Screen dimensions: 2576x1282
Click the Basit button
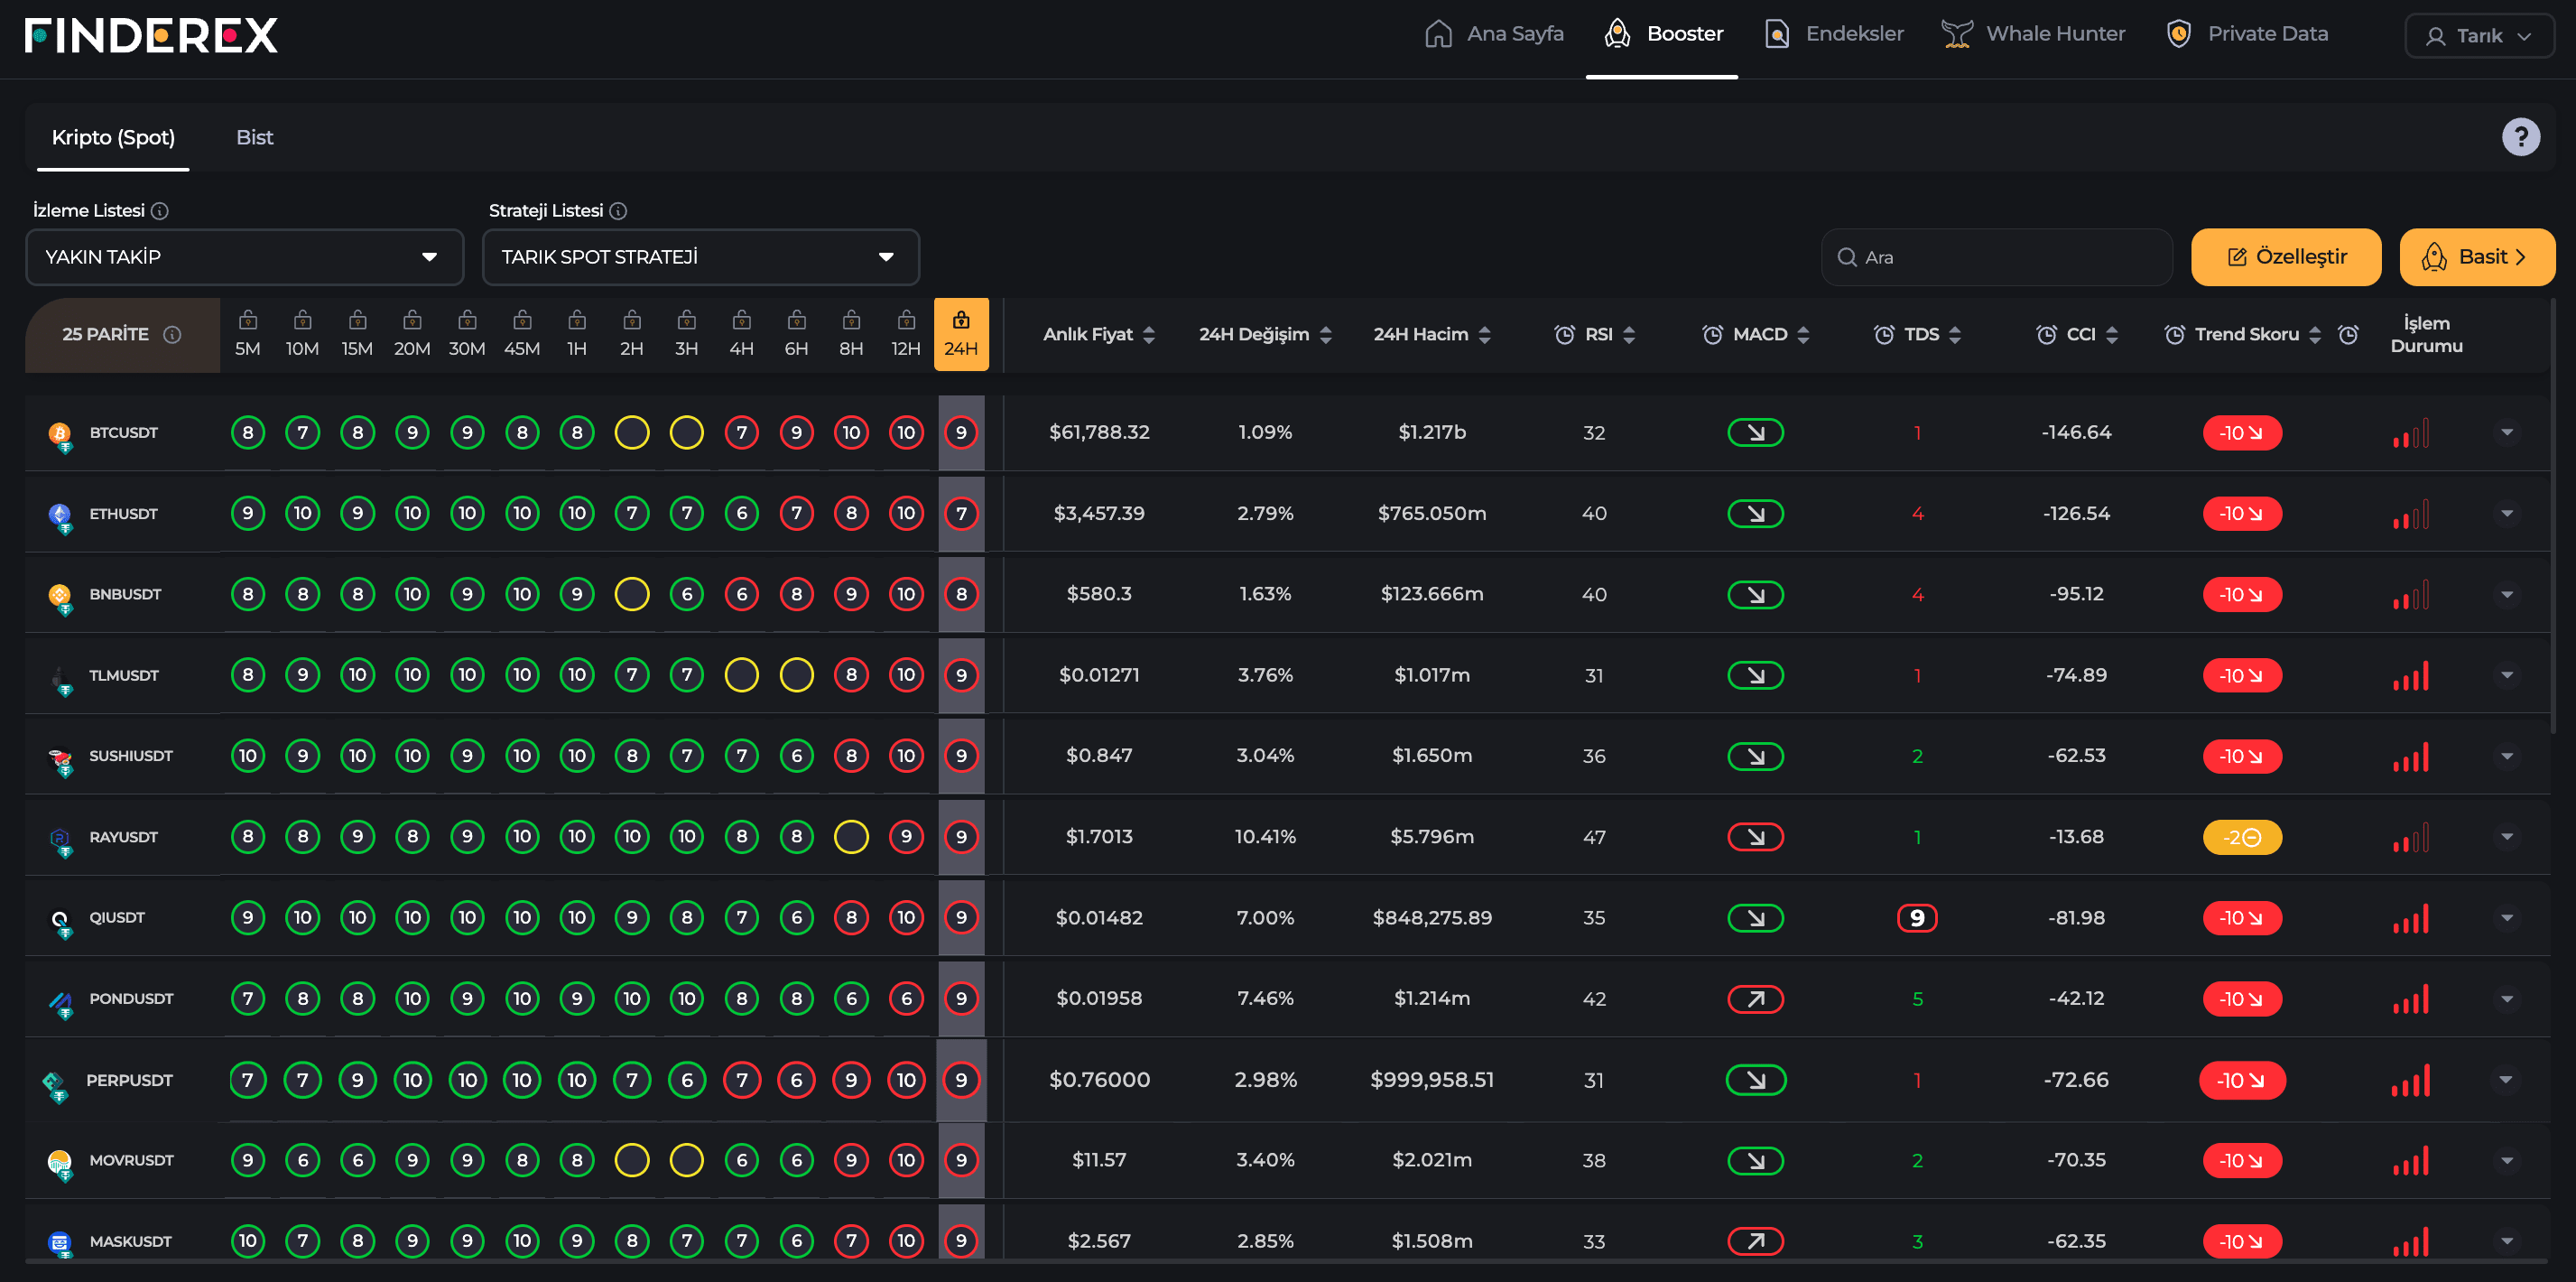pyautogui.click(x=2476, y=257)
